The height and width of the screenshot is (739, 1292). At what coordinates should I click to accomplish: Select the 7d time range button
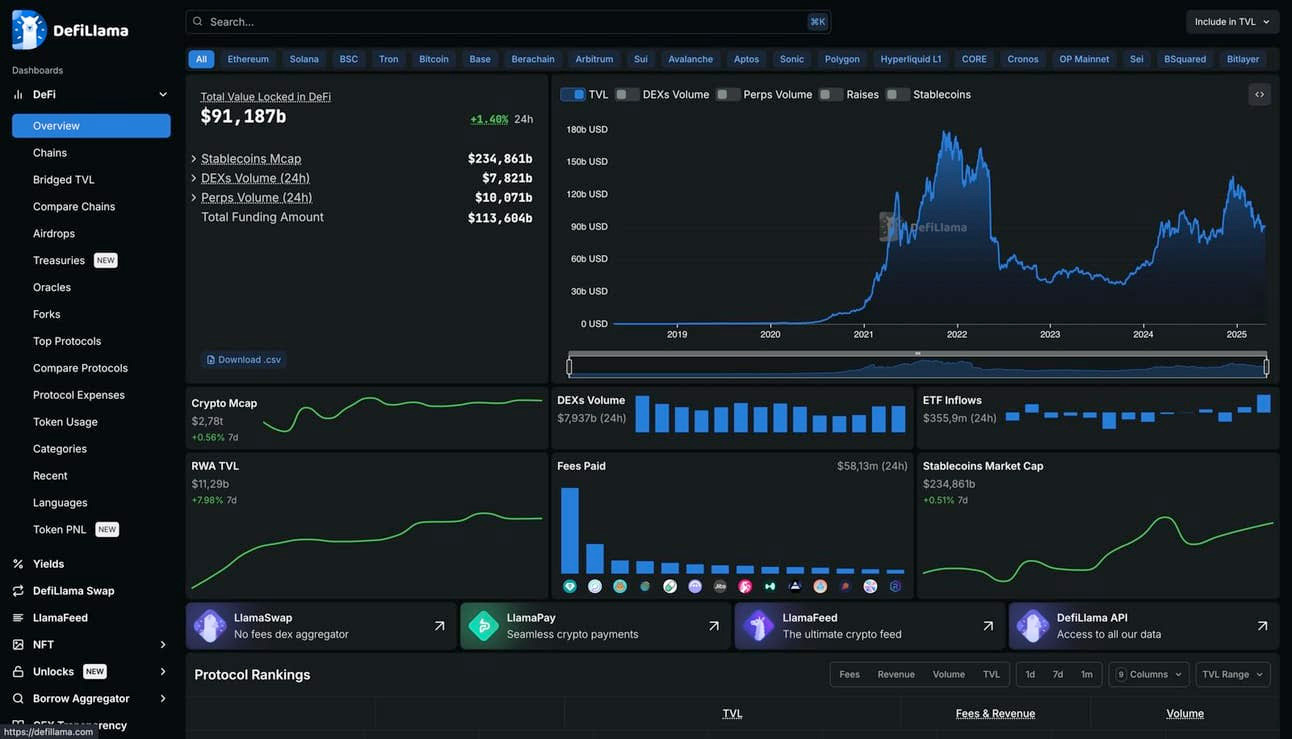1058,674
